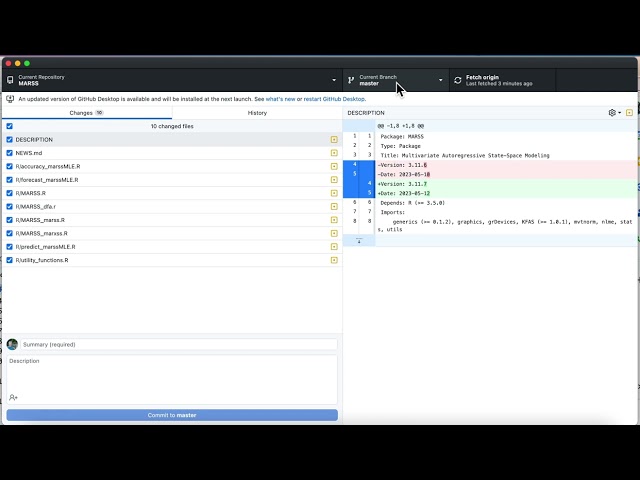This screenshot has width=640, height=480.
Task: Click the Fetch origin button
Action: tap(502, 80)
